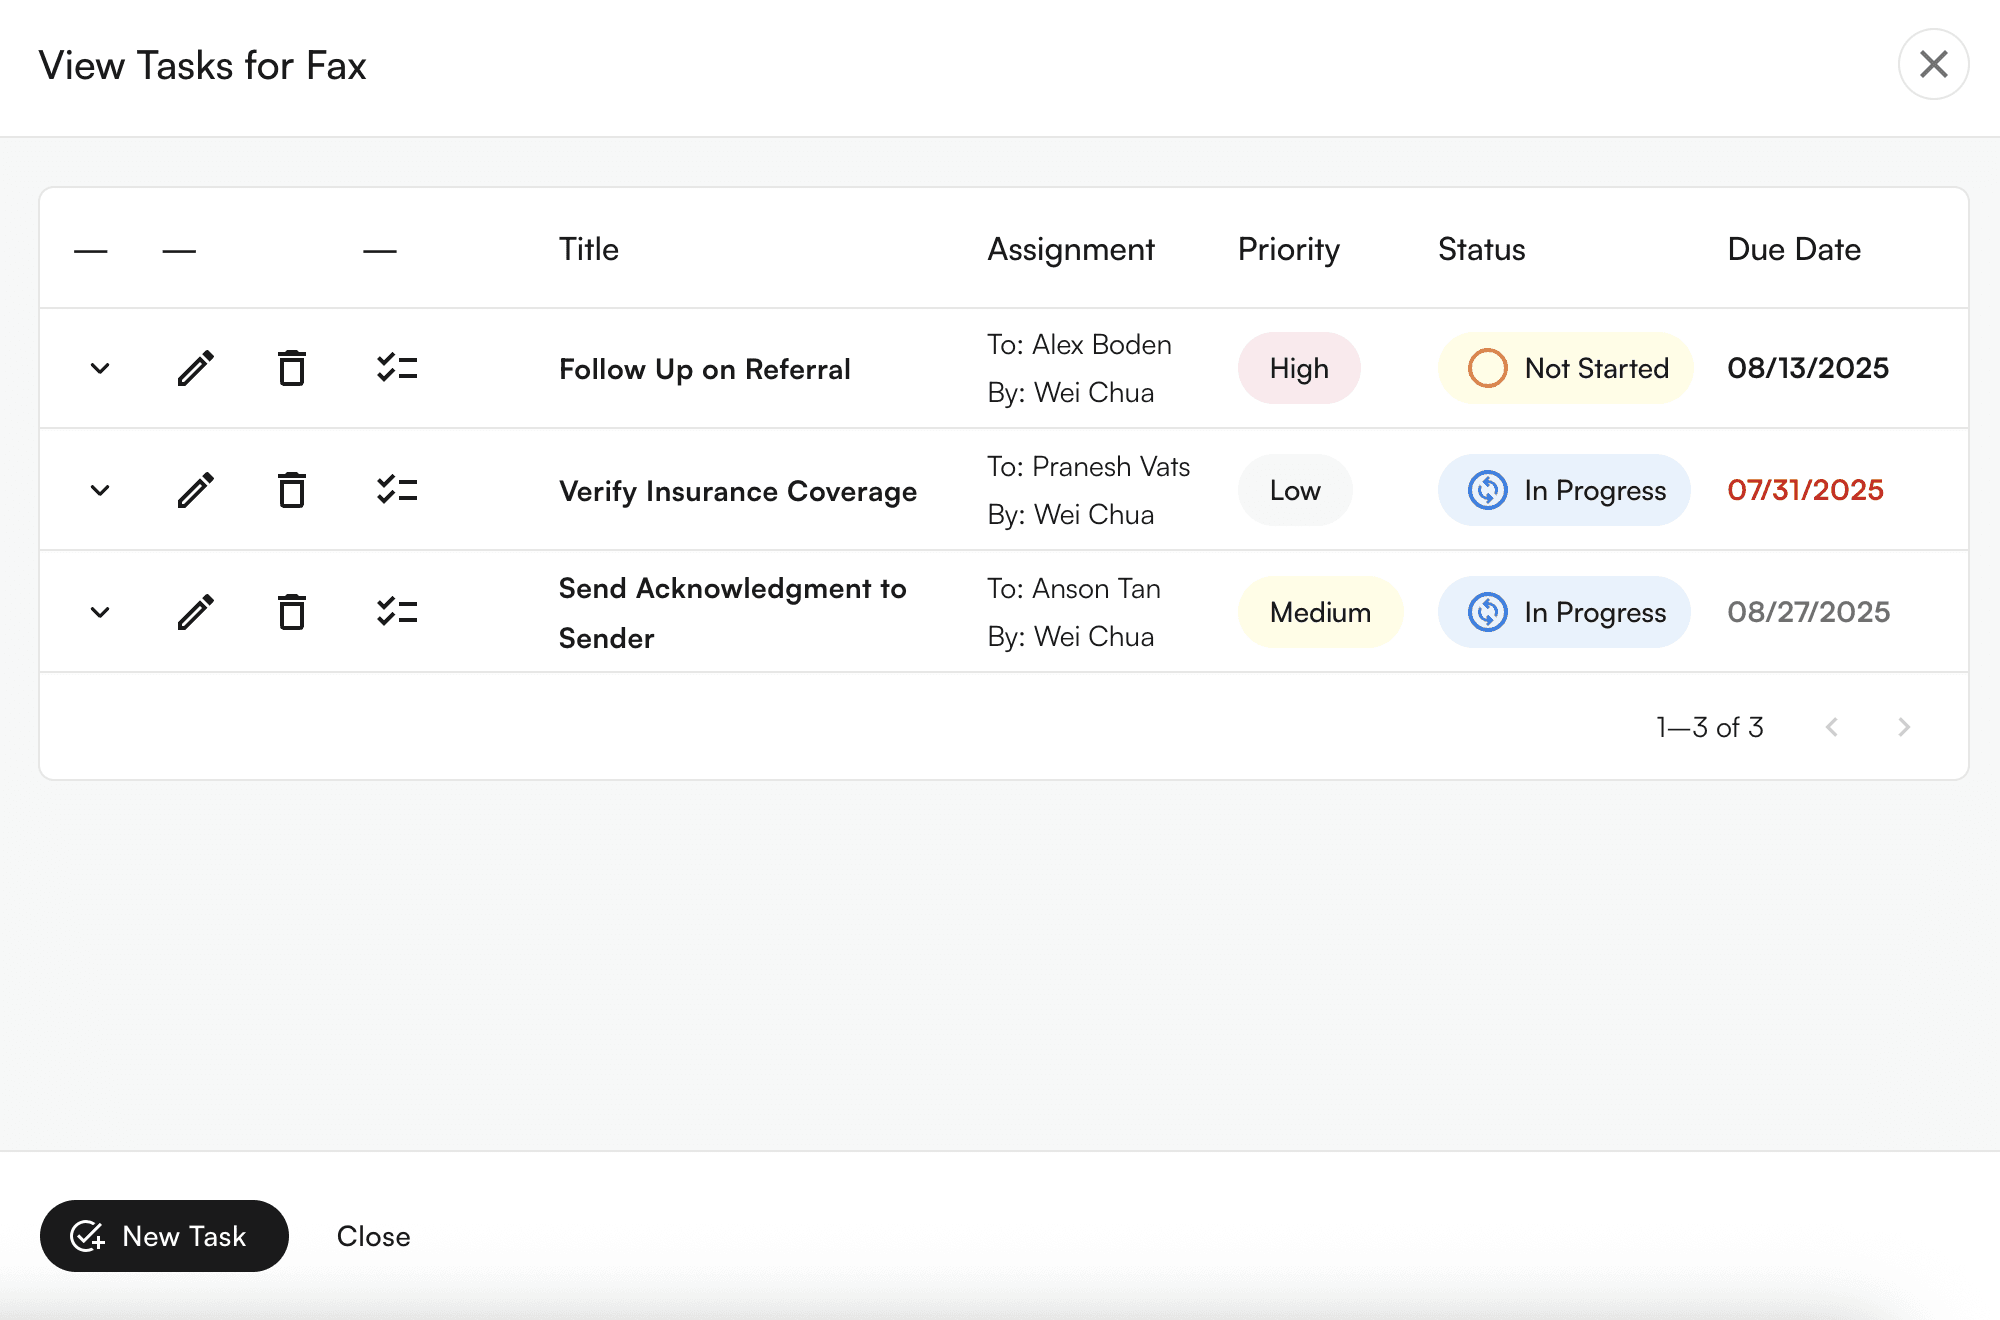The image size is (2000, 1320).
Task: Close dialog with the X button
Action: pos(1933,64)
